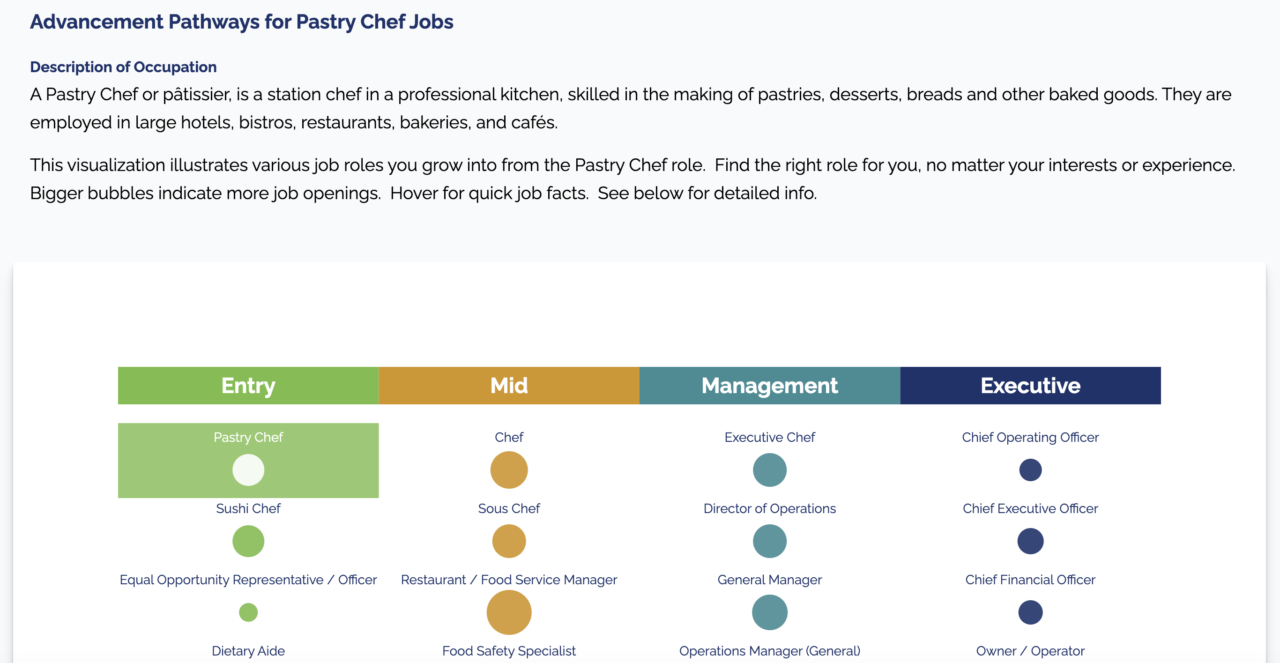Click the Operations Manager (General) label
Screen dimensions: 1280x663
pyautogui.click(x=770, y=651)
